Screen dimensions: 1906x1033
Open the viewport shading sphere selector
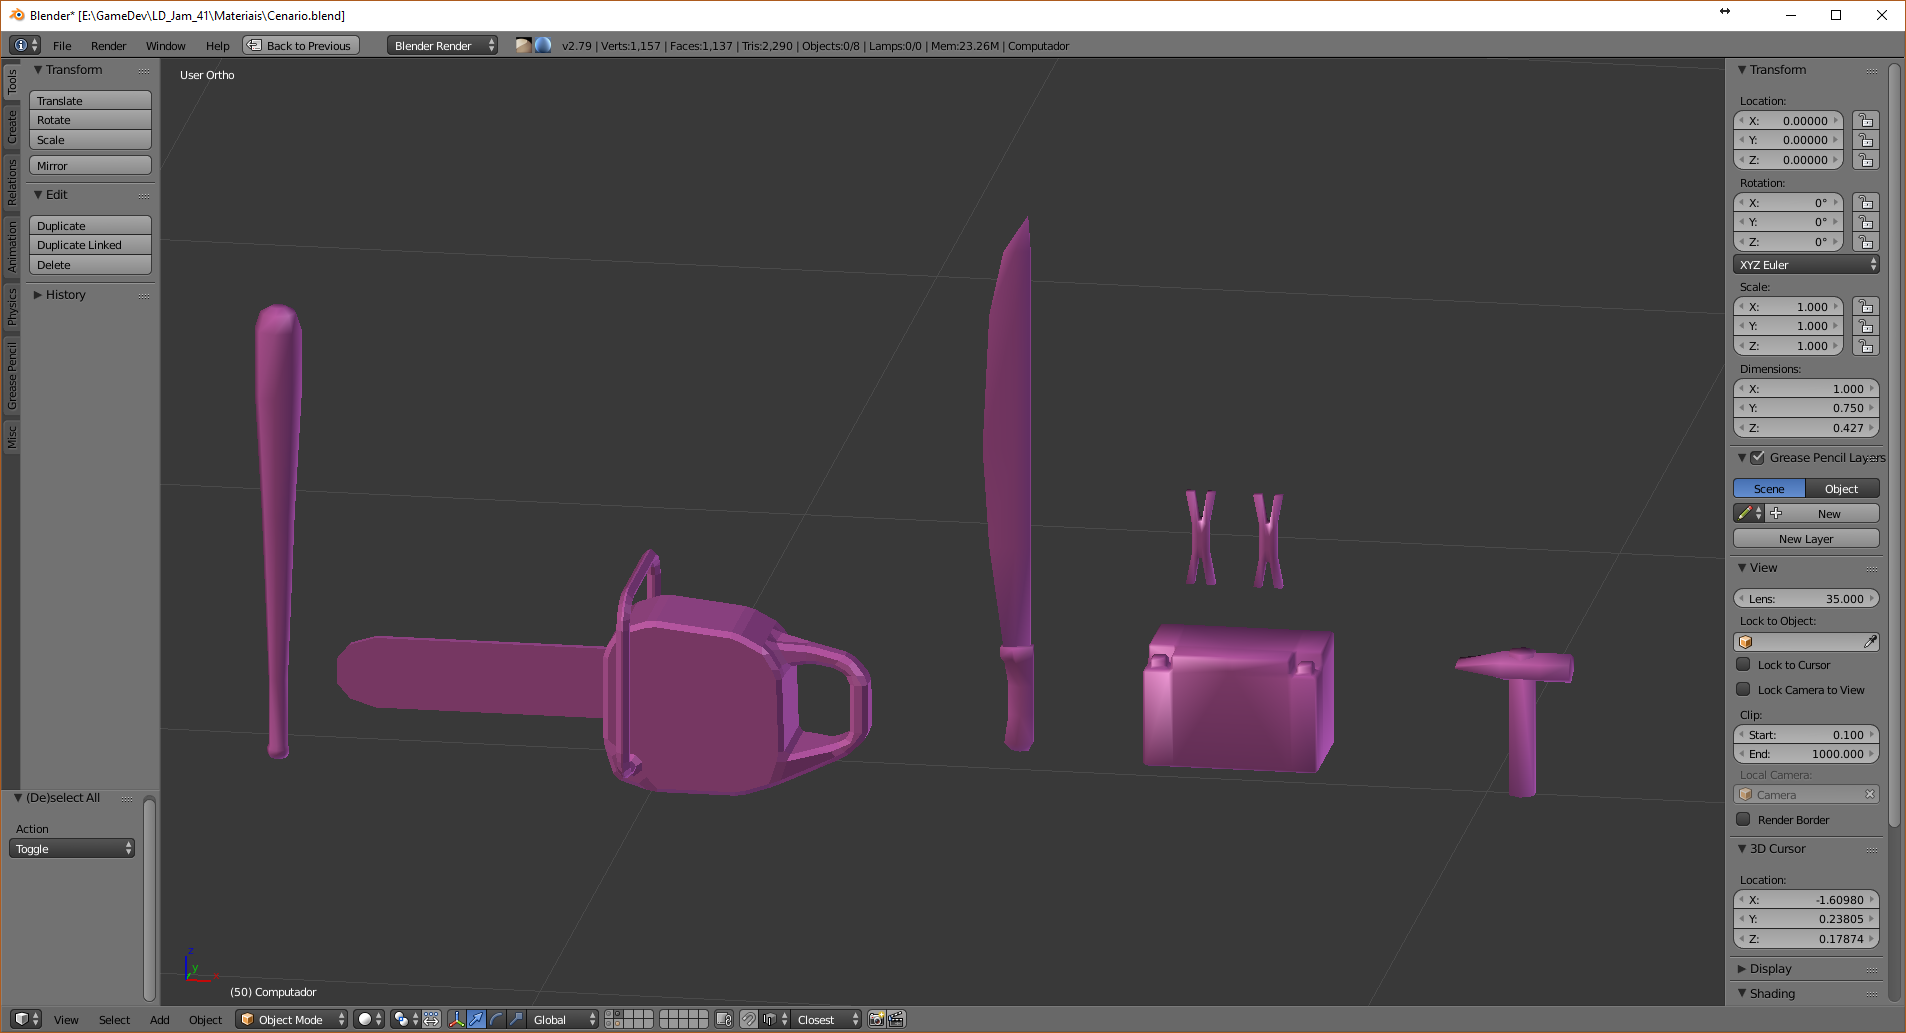tap(370, 1019)
